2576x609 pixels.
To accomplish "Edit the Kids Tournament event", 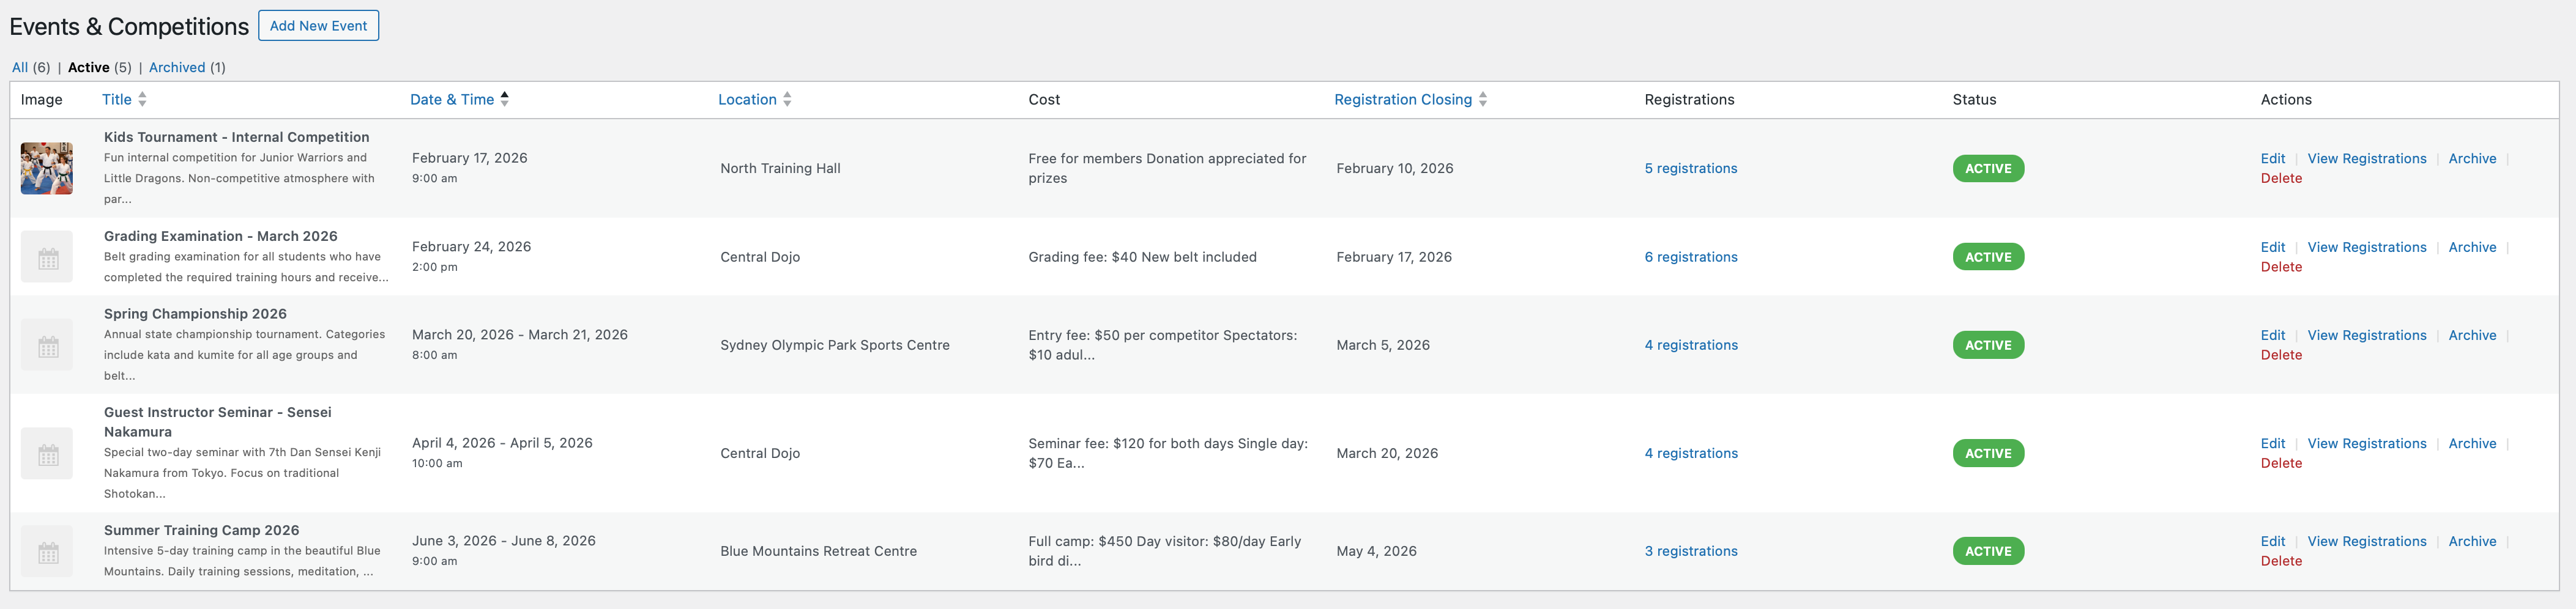I will coord(2272,158).
